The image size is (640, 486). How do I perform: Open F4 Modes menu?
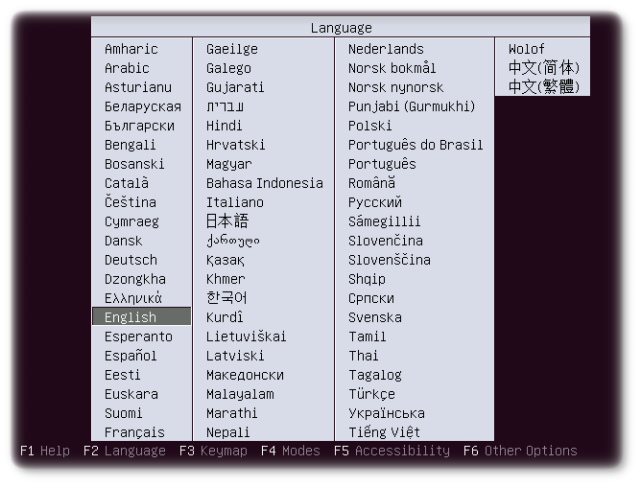pyautogui.click(x=290, y=451)
